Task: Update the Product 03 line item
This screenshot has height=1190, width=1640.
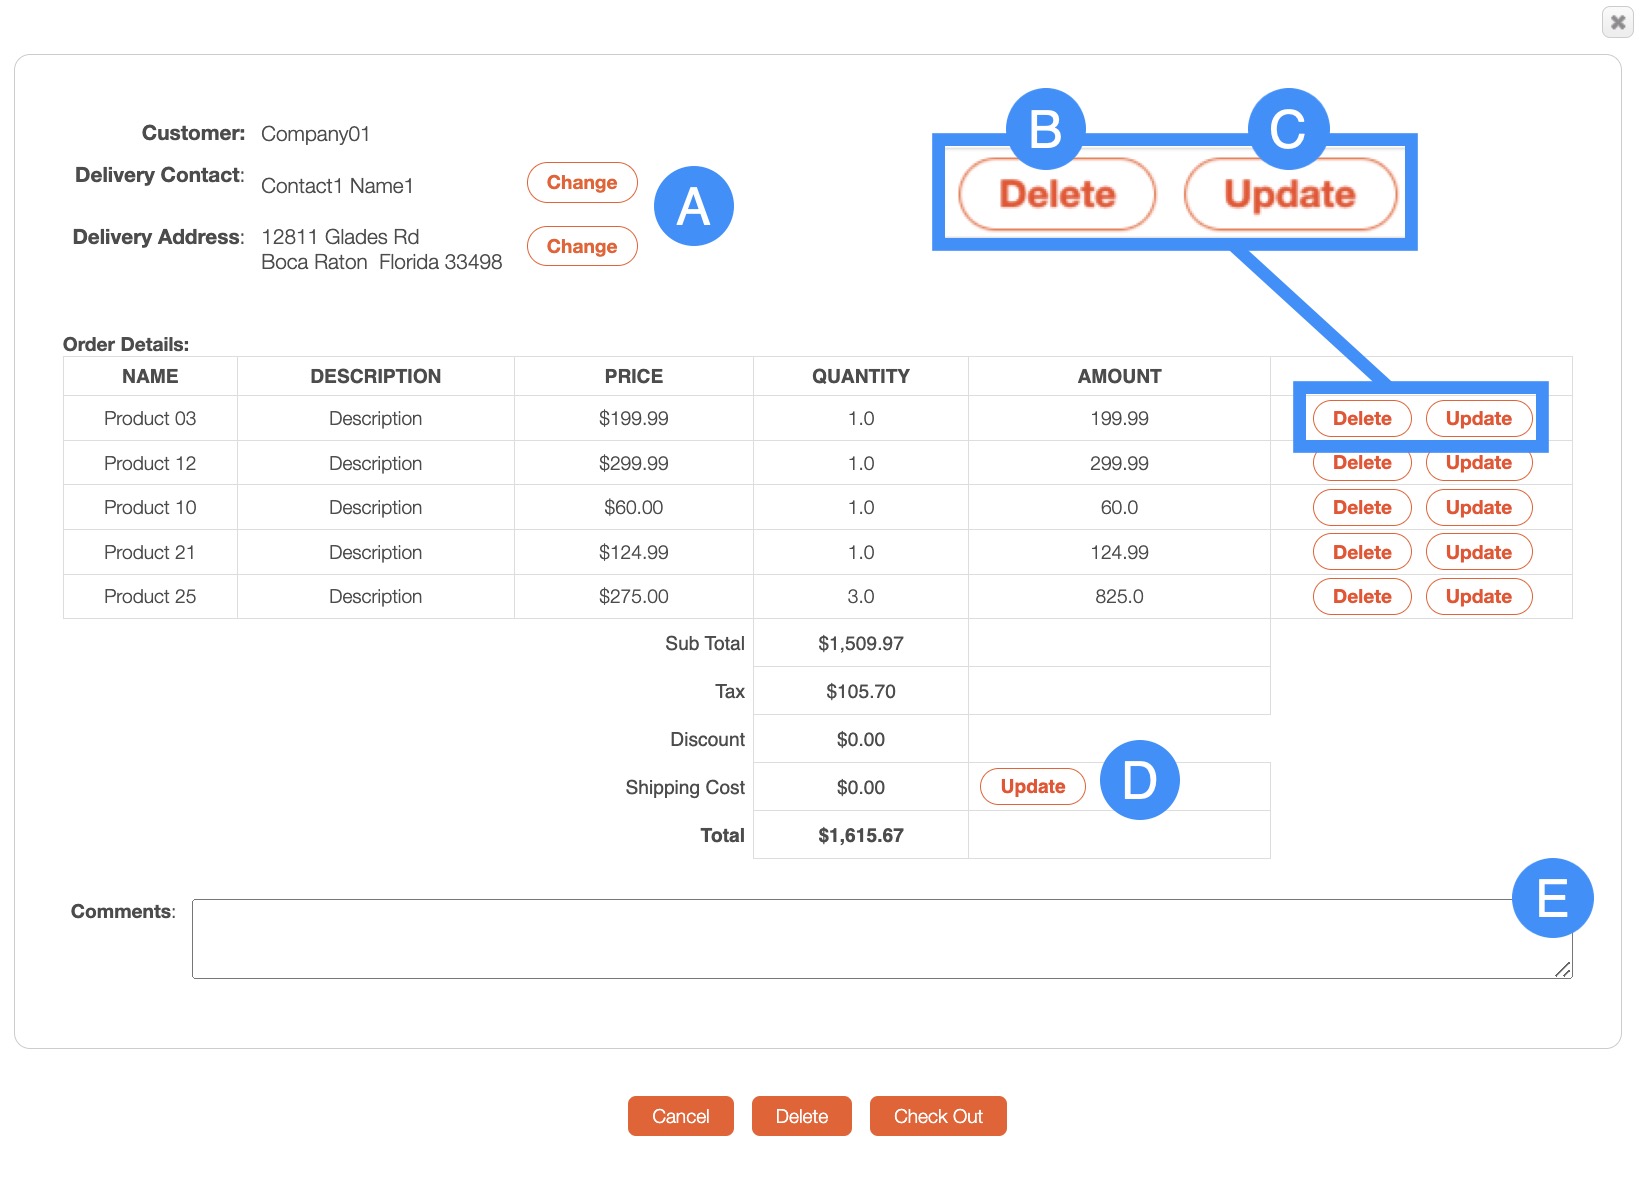Action: (x=1478, y=419)
